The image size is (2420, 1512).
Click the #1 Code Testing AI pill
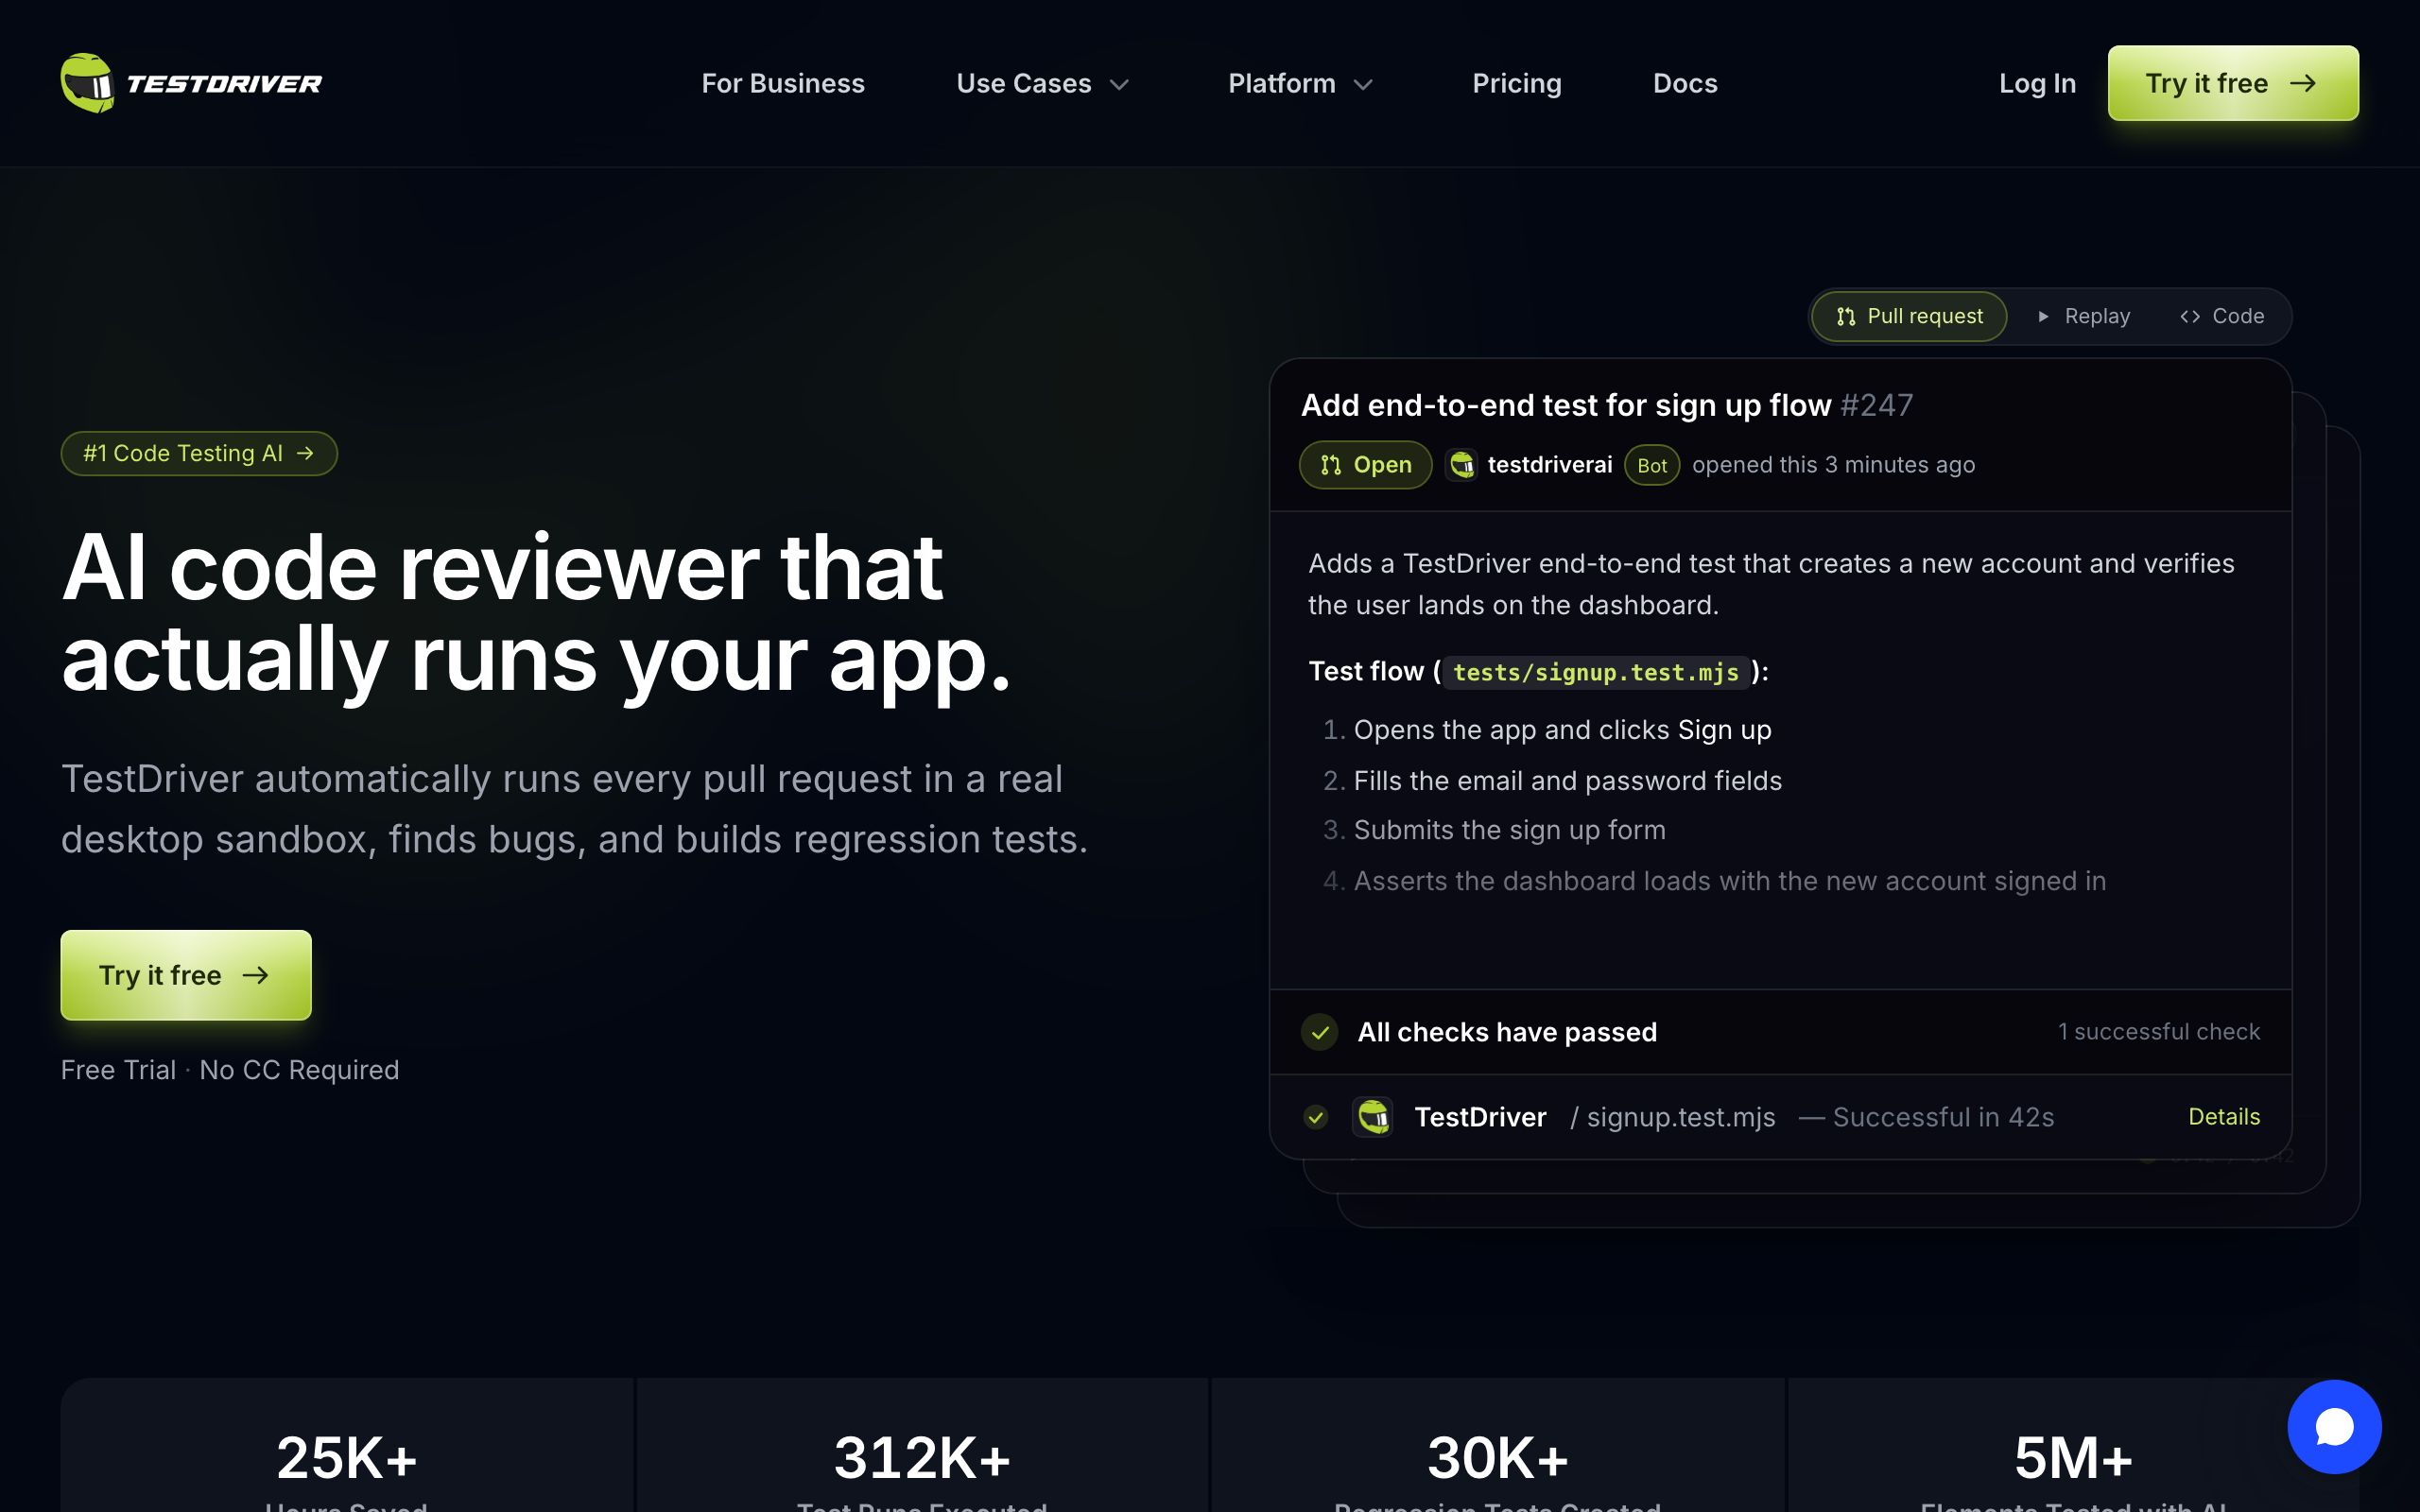[199, 454]
